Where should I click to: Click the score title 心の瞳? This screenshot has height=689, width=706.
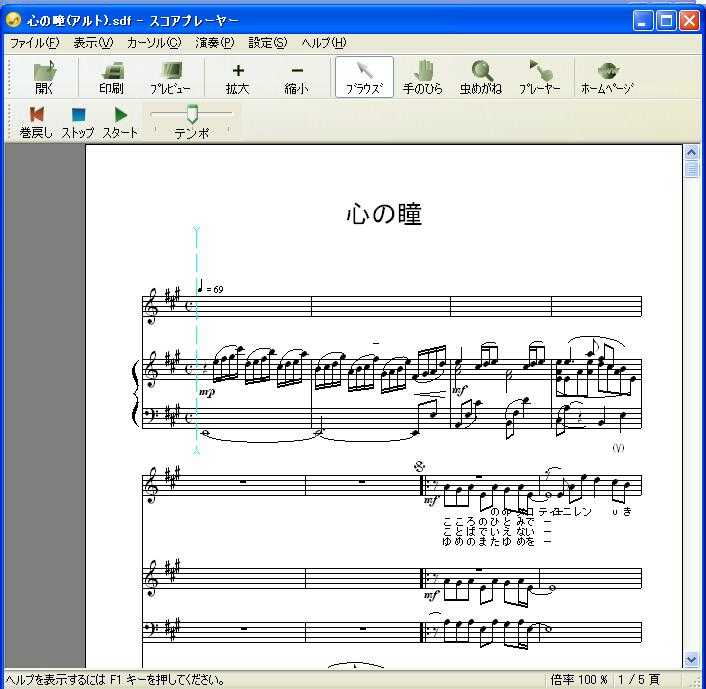pyautogui.click(x=384, y=214)
